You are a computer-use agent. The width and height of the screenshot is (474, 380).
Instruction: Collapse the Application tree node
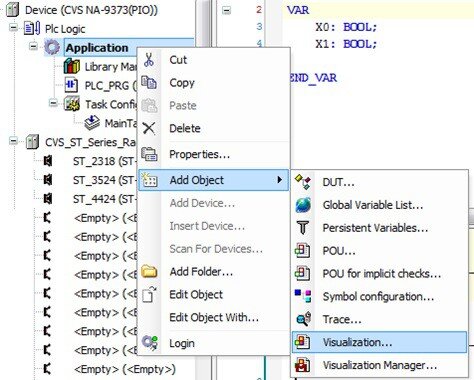(33, 46)
